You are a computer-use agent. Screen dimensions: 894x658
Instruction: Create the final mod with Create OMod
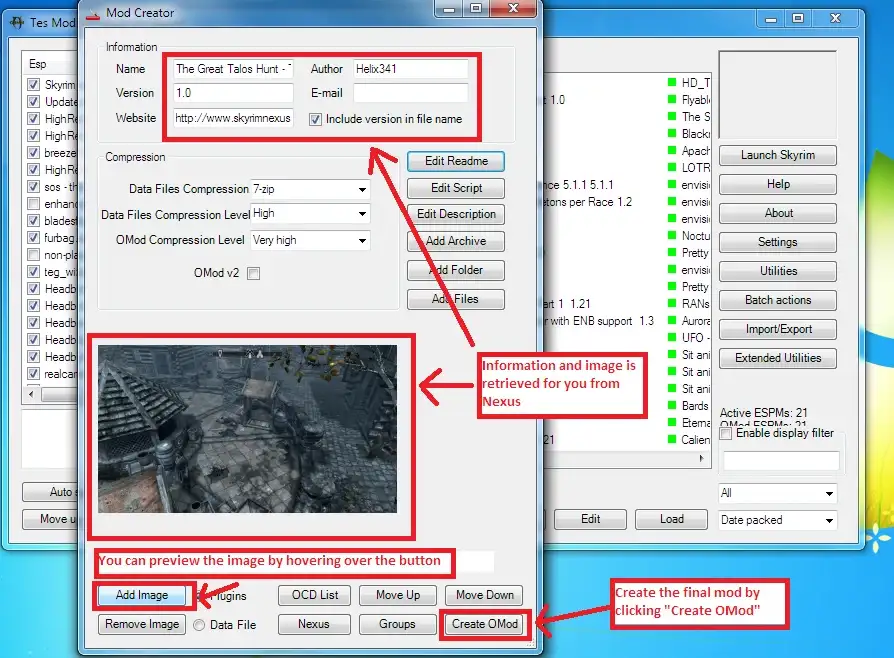point(484,624)
